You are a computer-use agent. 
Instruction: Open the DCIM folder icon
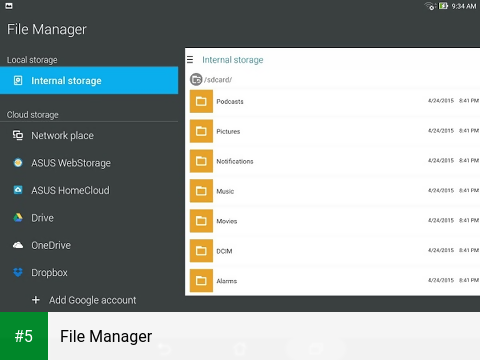(x=201, y=251)
